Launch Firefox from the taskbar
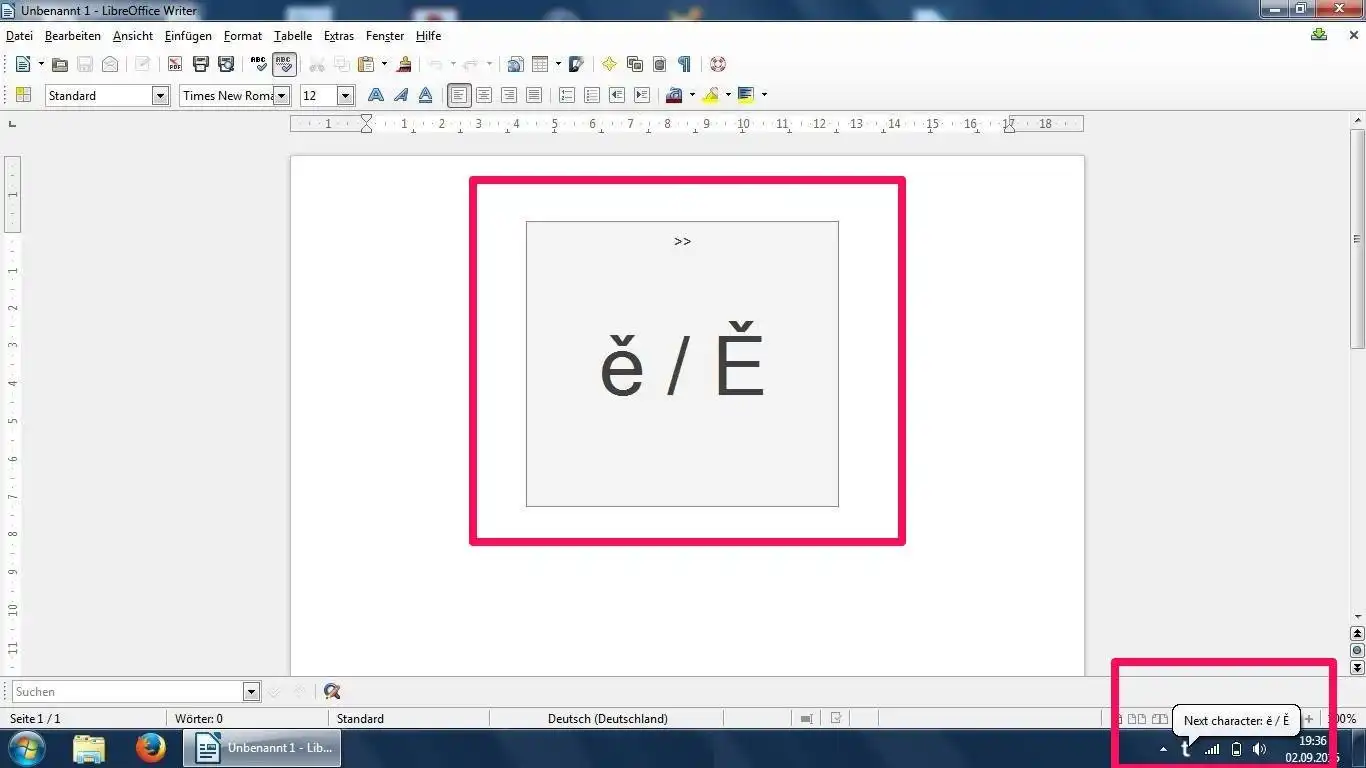Viewport: 1366px width, 768px height. tap(151, 748)
